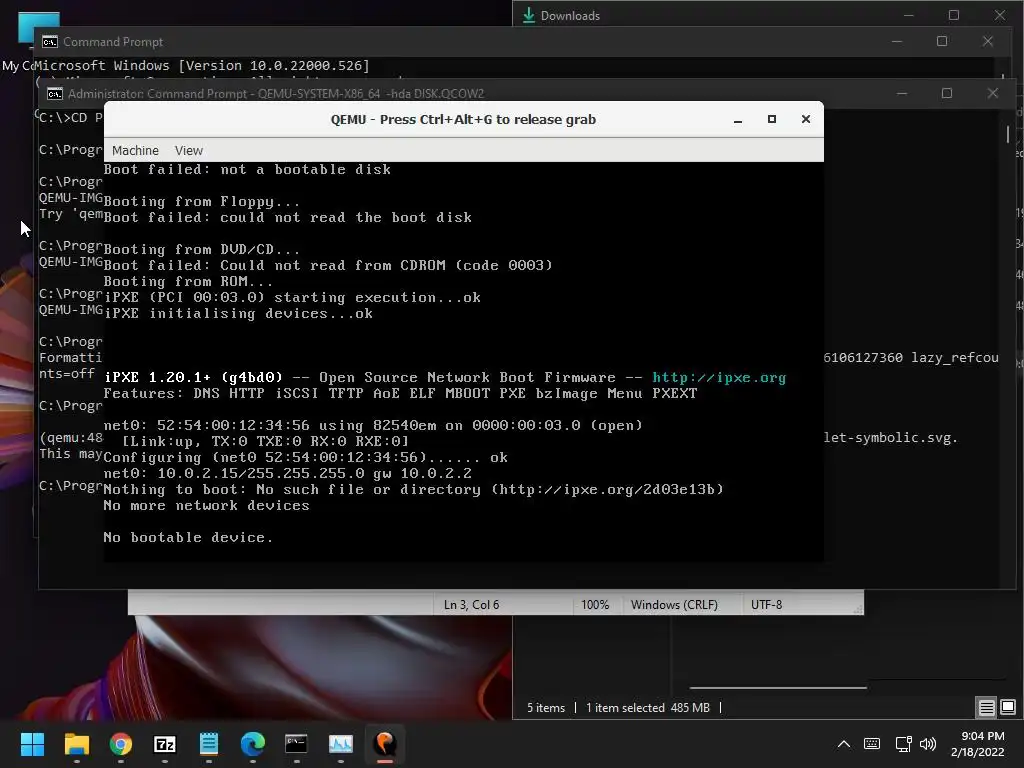Click Notepad's Ln 3, Col 6 status
The width and height of the screenshot is (1024, 768).
pyautogui.click(x=472, y=605)
